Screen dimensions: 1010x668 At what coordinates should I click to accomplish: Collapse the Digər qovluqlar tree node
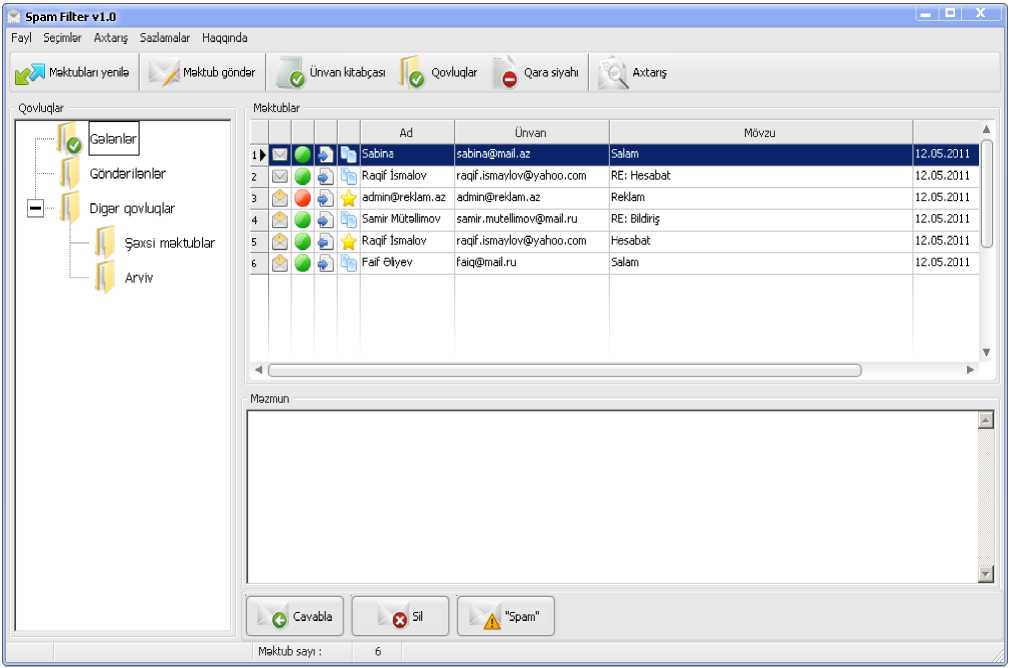click(x=36, y=209)
